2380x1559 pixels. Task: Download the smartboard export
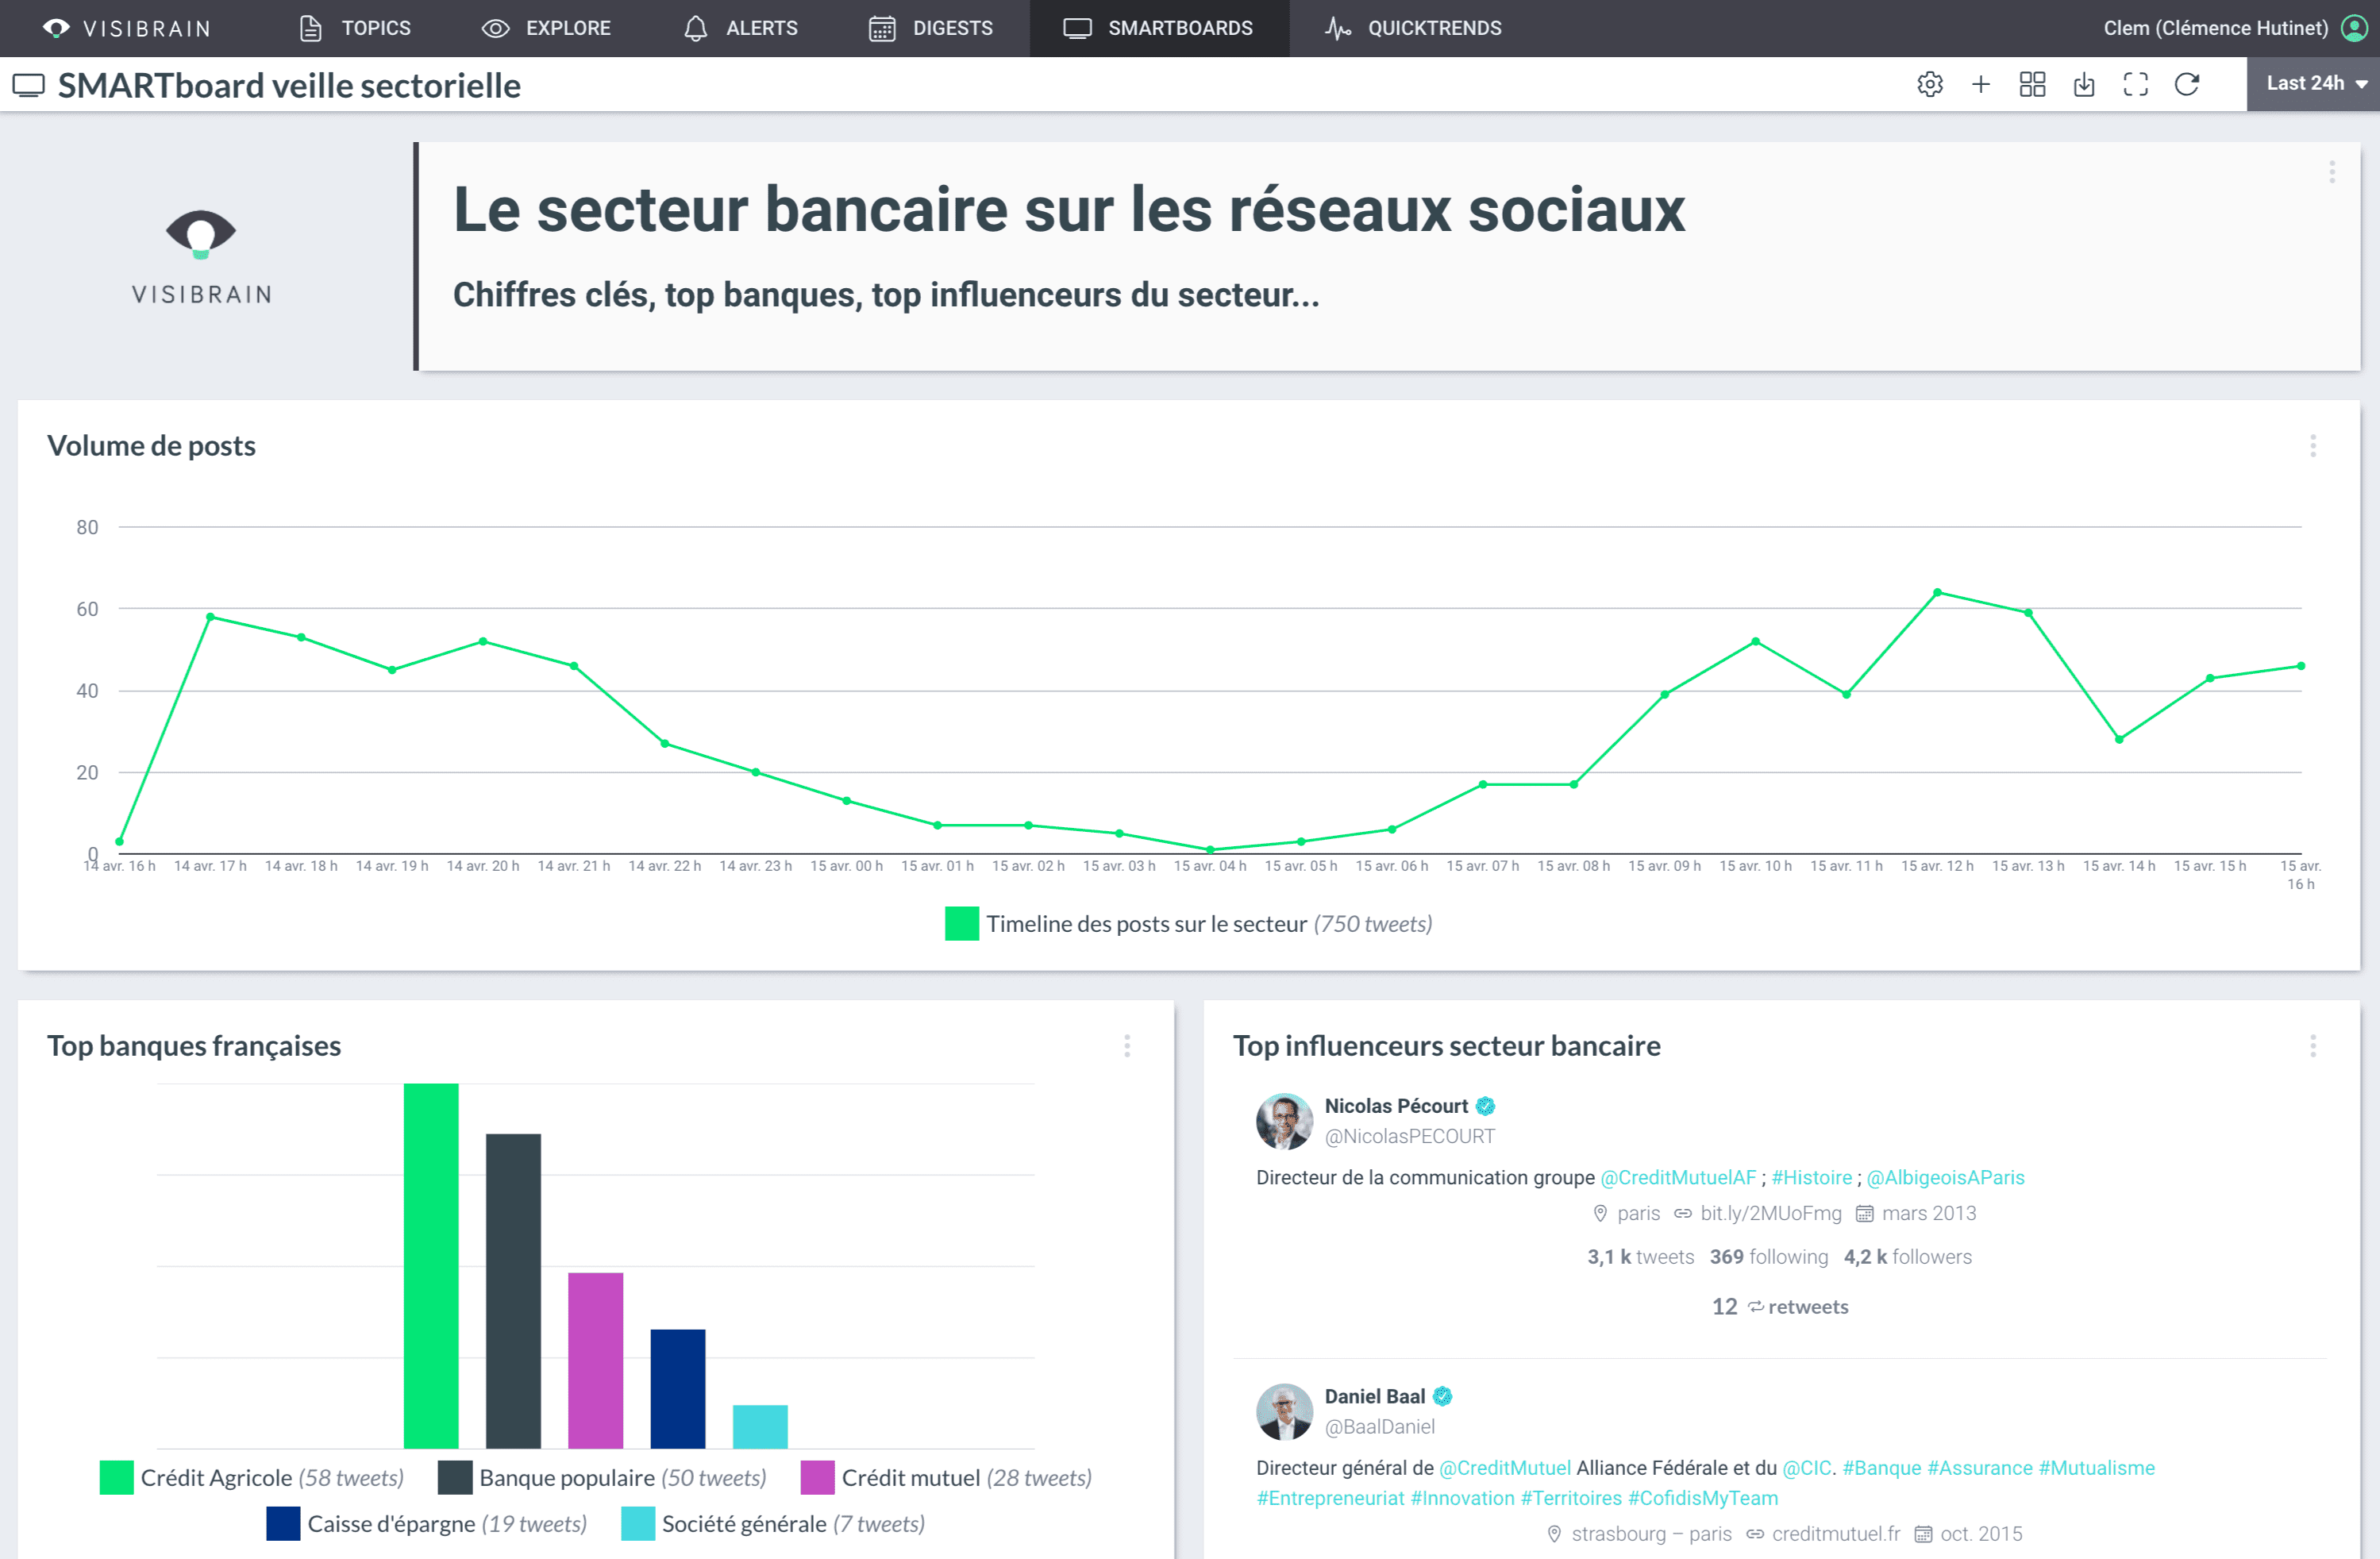tap(2084, 84)
